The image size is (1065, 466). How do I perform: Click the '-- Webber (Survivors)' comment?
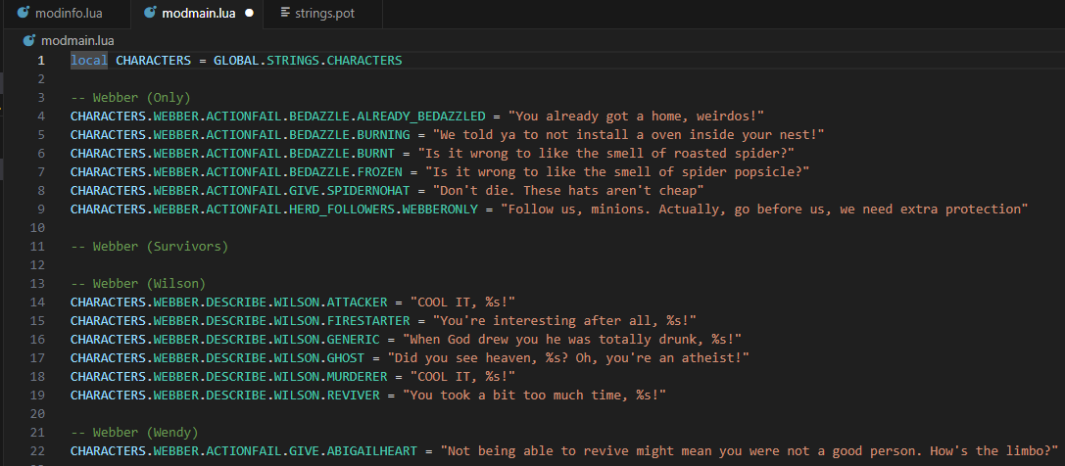[149, 245]
